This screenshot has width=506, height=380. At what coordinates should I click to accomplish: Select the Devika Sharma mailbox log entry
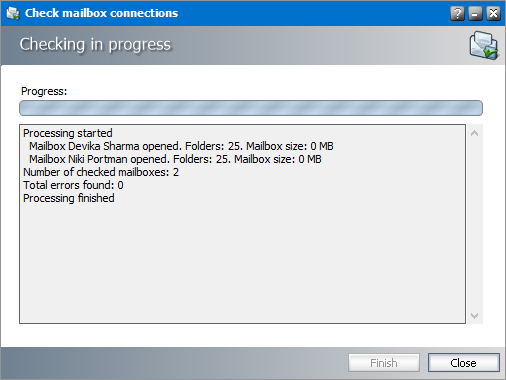[181, 146]
